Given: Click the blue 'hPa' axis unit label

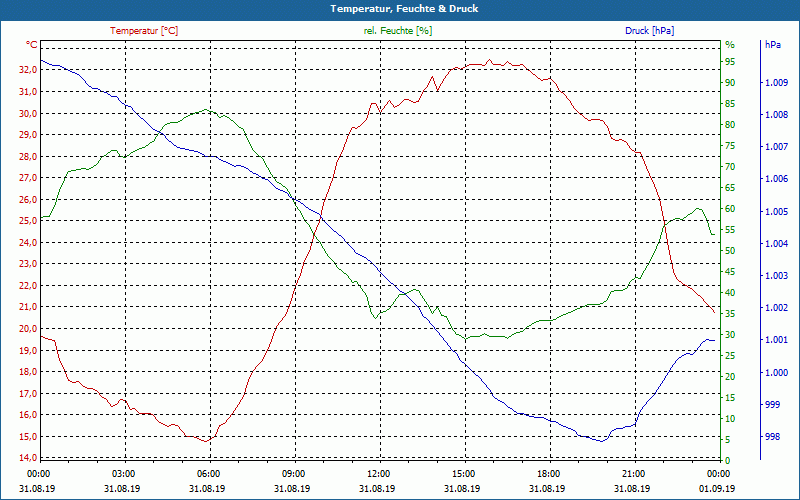Looking at the screenshot, I should point(772,45).
